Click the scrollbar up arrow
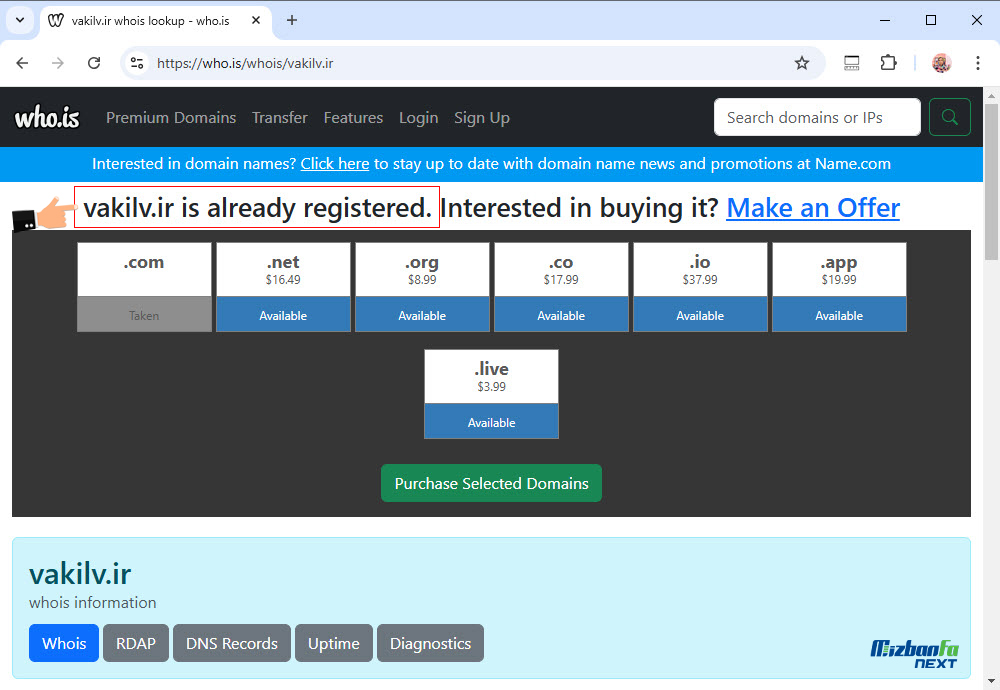This screenshot has height=690, width=1000. (991, 96)
